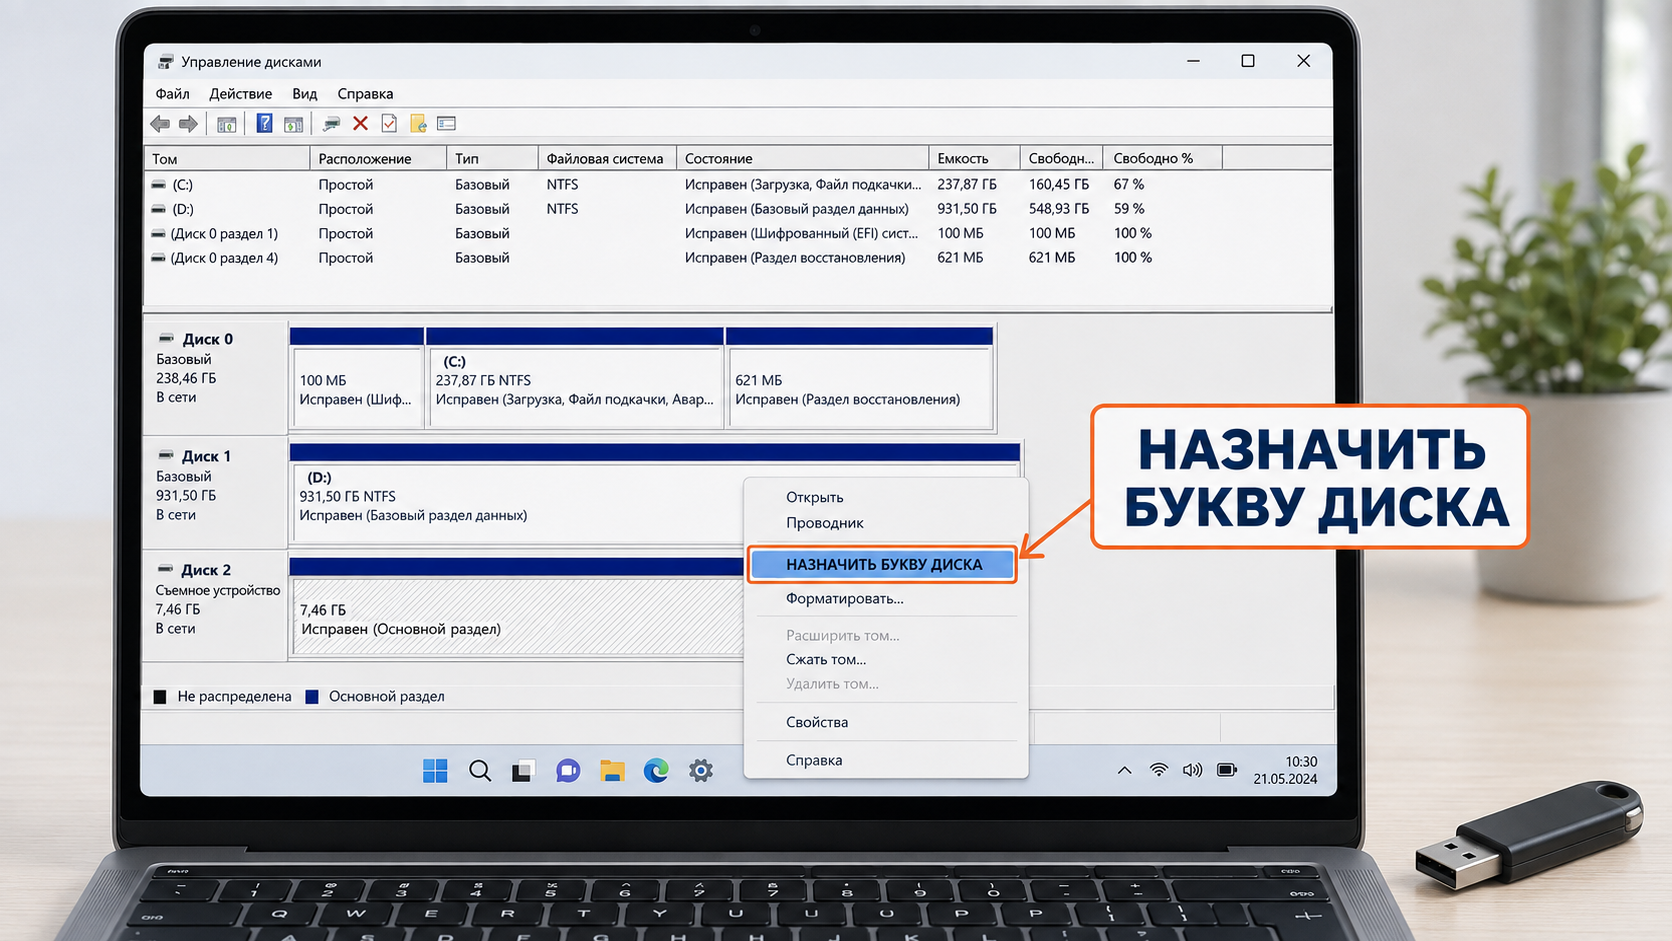Click the Wi-Fi tray icon
This screenshot has width=1672, height=941.
point(1158,769)
